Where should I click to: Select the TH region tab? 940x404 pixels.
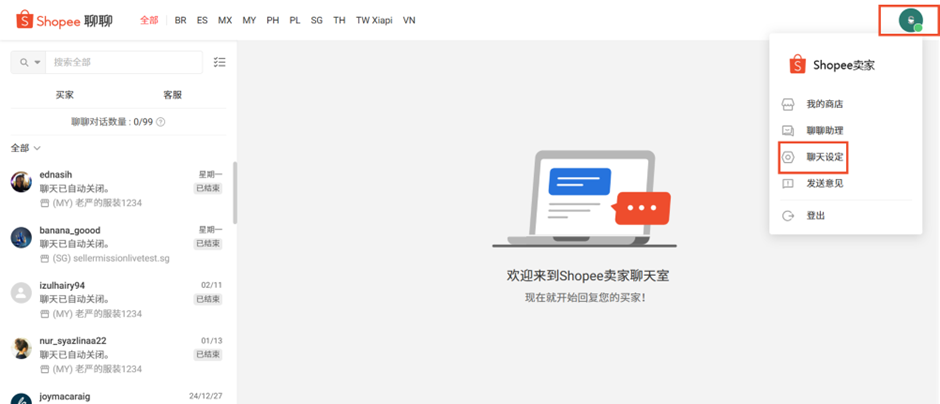pyautogui.click(x=339, y=20)
